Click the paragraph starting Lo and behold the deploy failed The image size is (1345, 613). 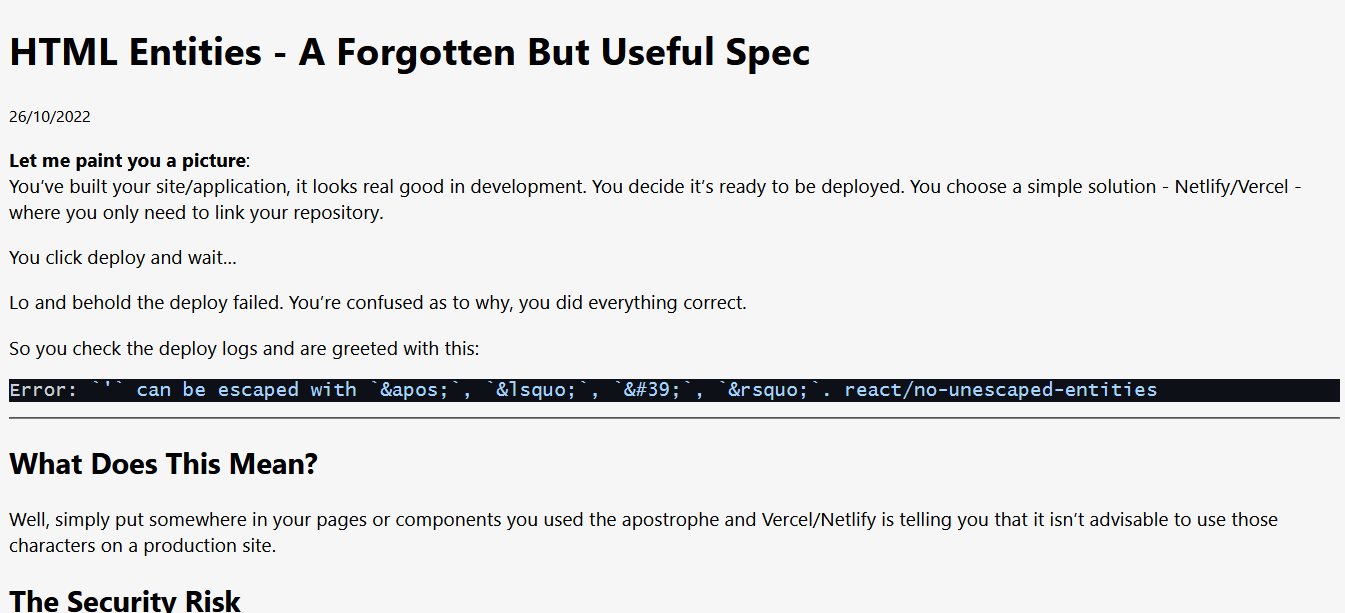[x=378, y=302]
